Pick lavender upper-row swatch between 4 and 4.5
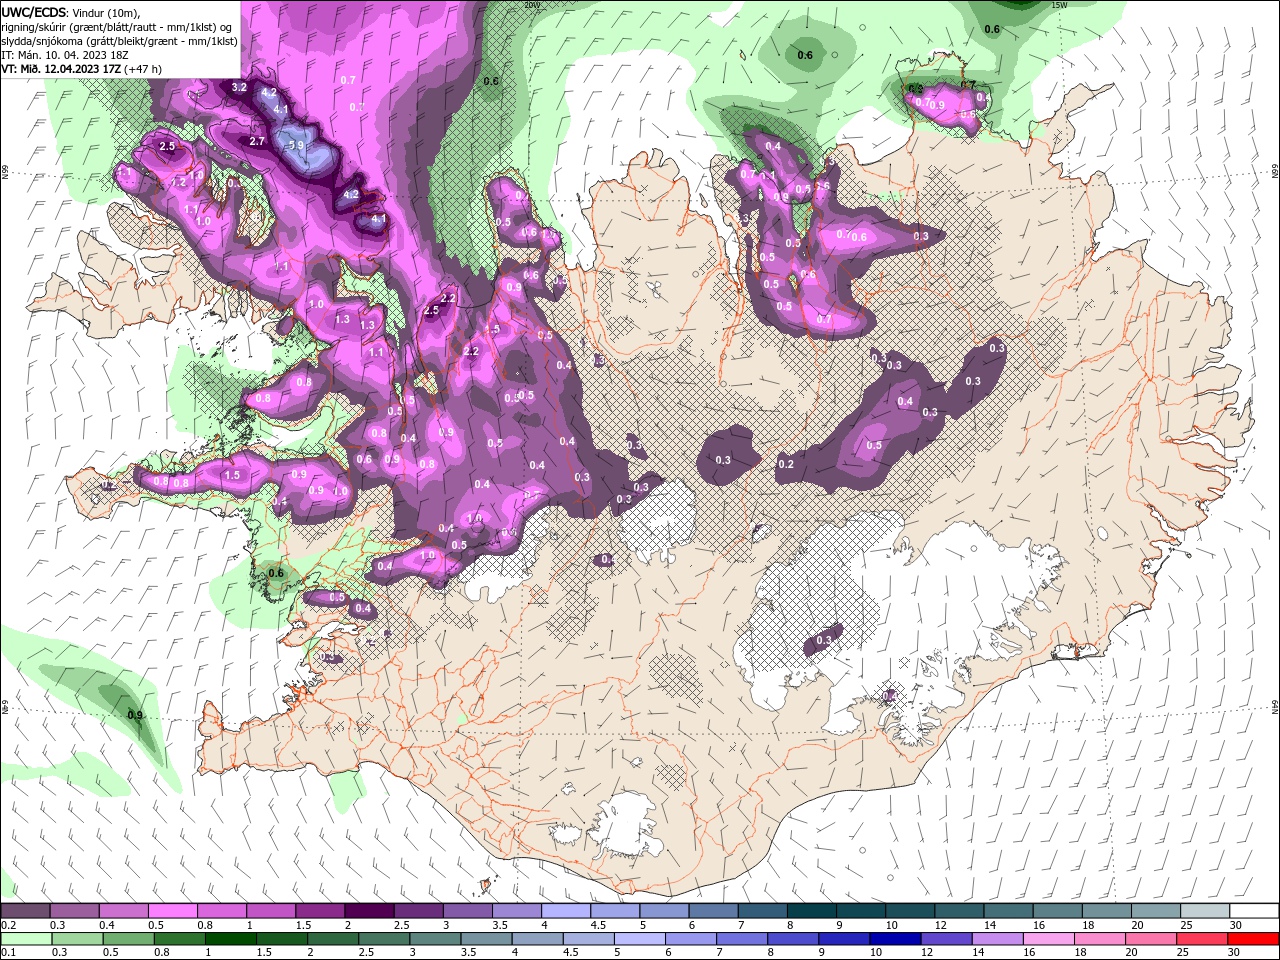 coord(566,911)
